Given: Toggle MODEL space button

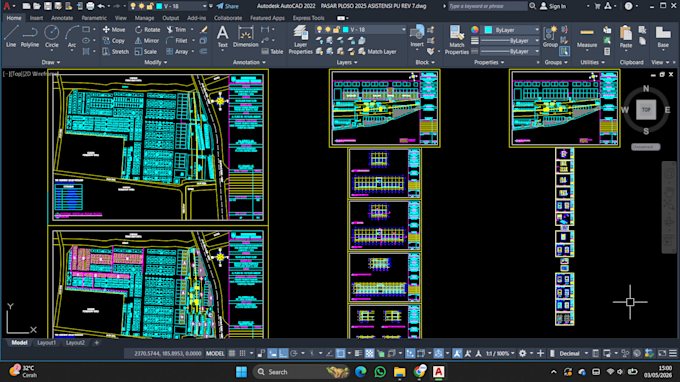Looking at the screenshot, I should tap(215, 353).
